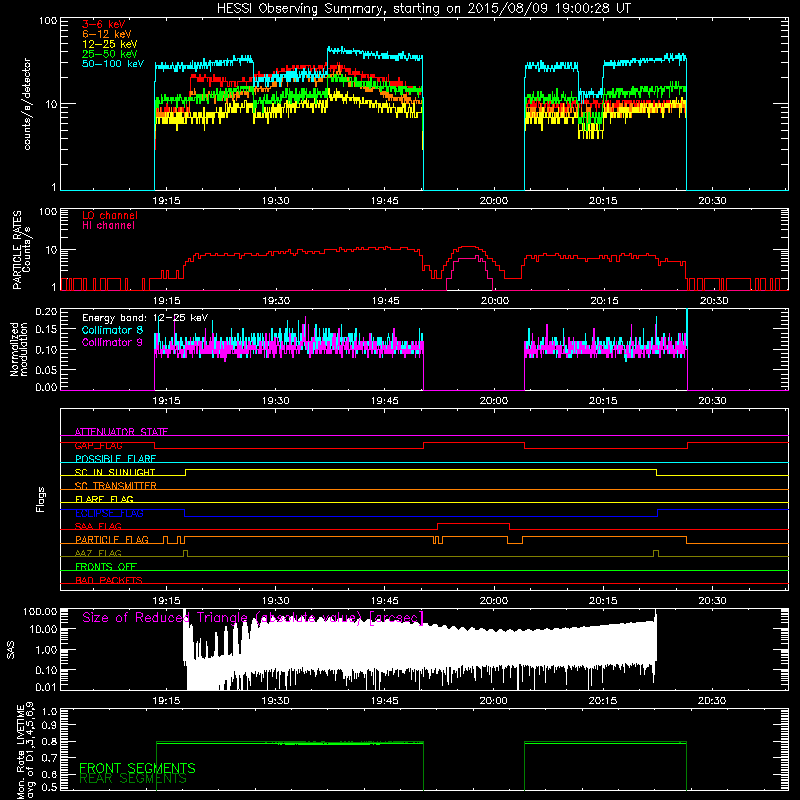Click the PARTICLE_FLAG label
The height and width of the screenshot is (800, 800).
tap(112, 539)
